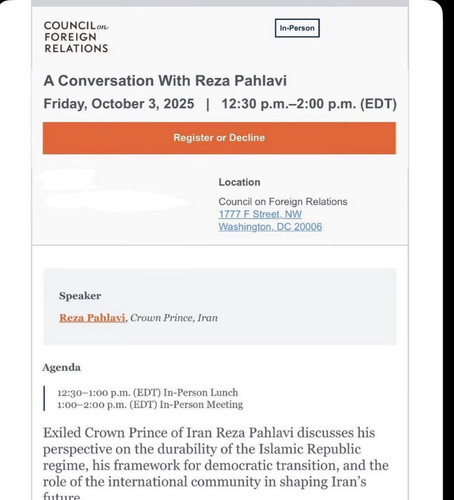Open the 1777 F Street, NW address link

(260, 214)
